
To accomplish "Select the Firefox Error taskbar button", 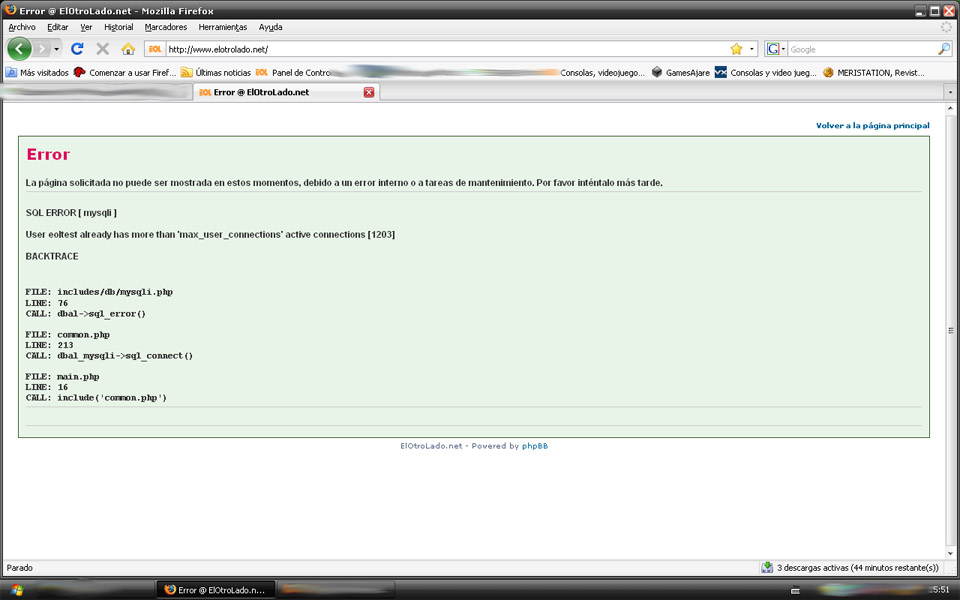I will (216, 590).
